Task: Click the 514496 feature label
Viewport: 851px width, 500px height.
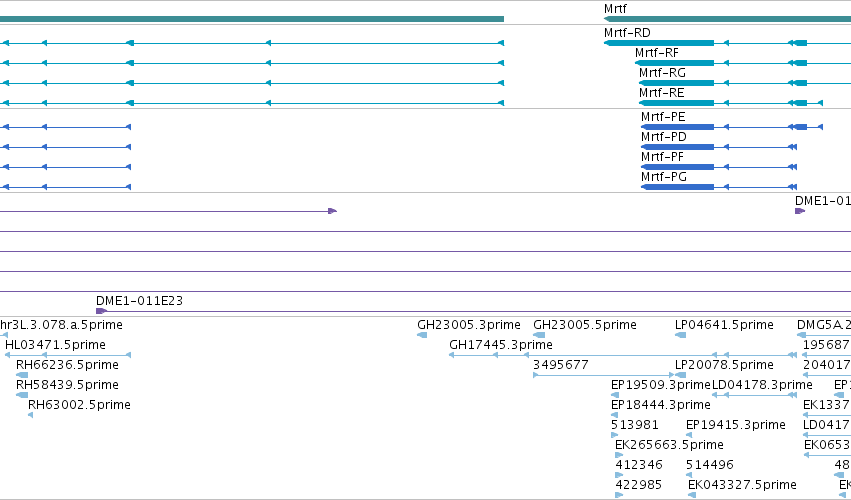Action: click(710, 465)
